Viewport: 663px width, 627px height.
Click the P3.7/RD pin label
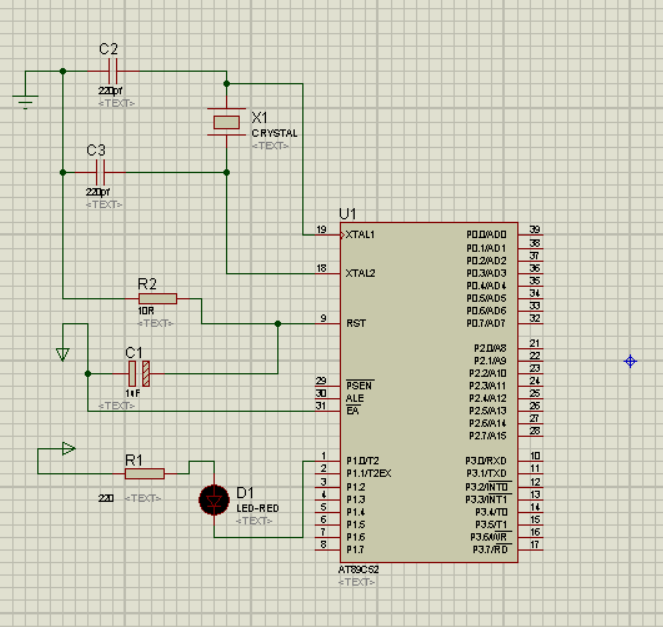[x=490, y=549]
